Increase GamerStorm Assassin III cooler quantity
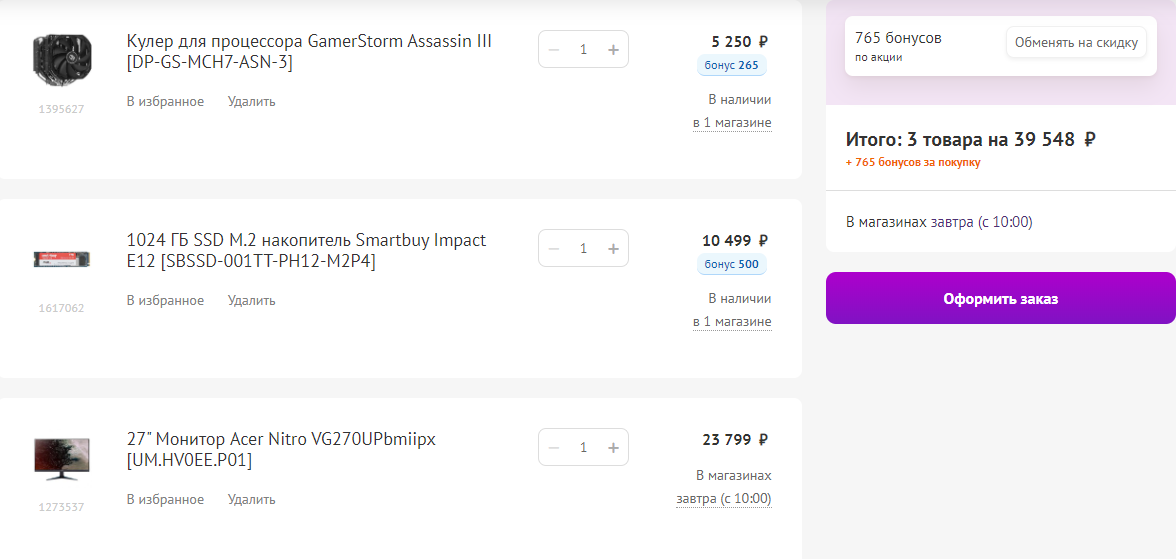Screen dimensions: 1176x559 pos(613,49)
